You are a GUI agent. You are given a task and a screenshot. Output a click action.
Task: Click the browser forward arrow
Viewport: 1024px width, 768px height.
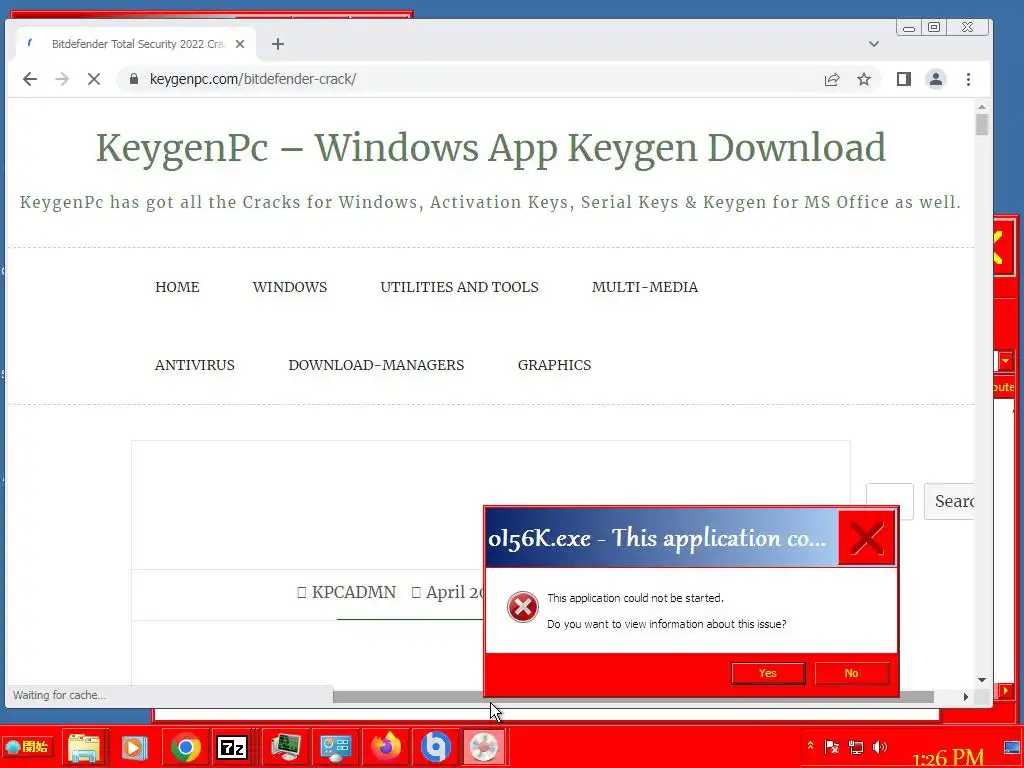(62, 79)
